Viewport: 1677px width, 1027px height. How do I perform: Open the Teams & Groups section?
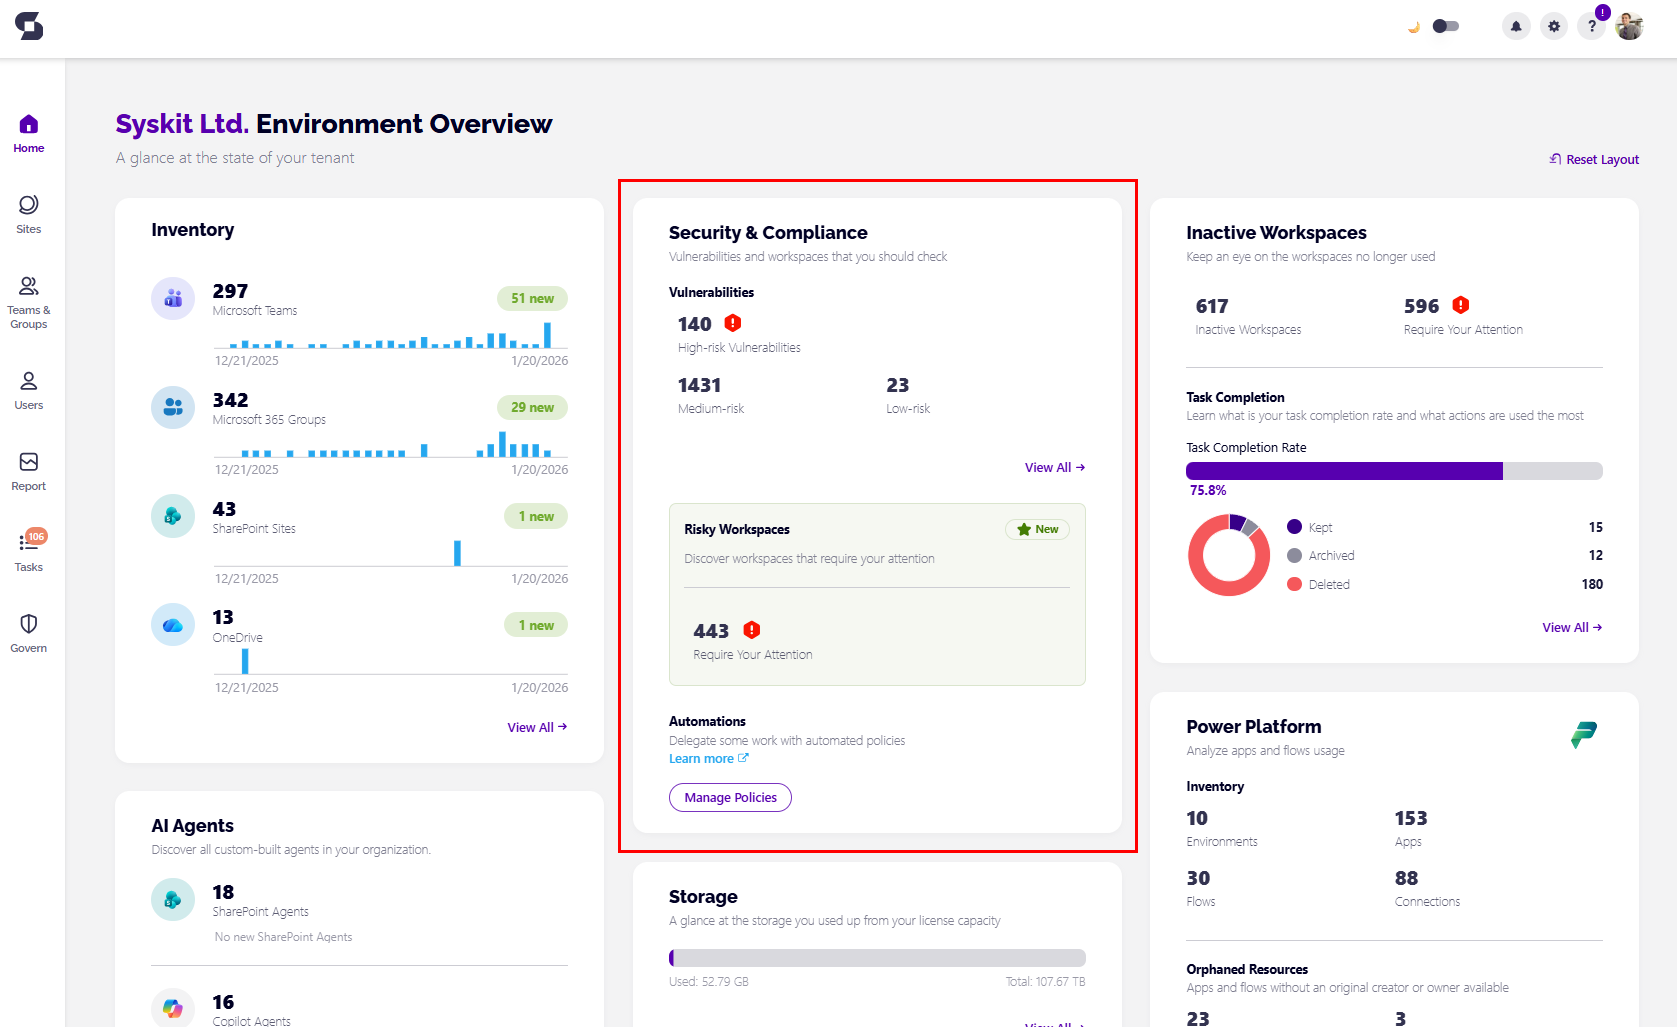click(x=28, y=296)
